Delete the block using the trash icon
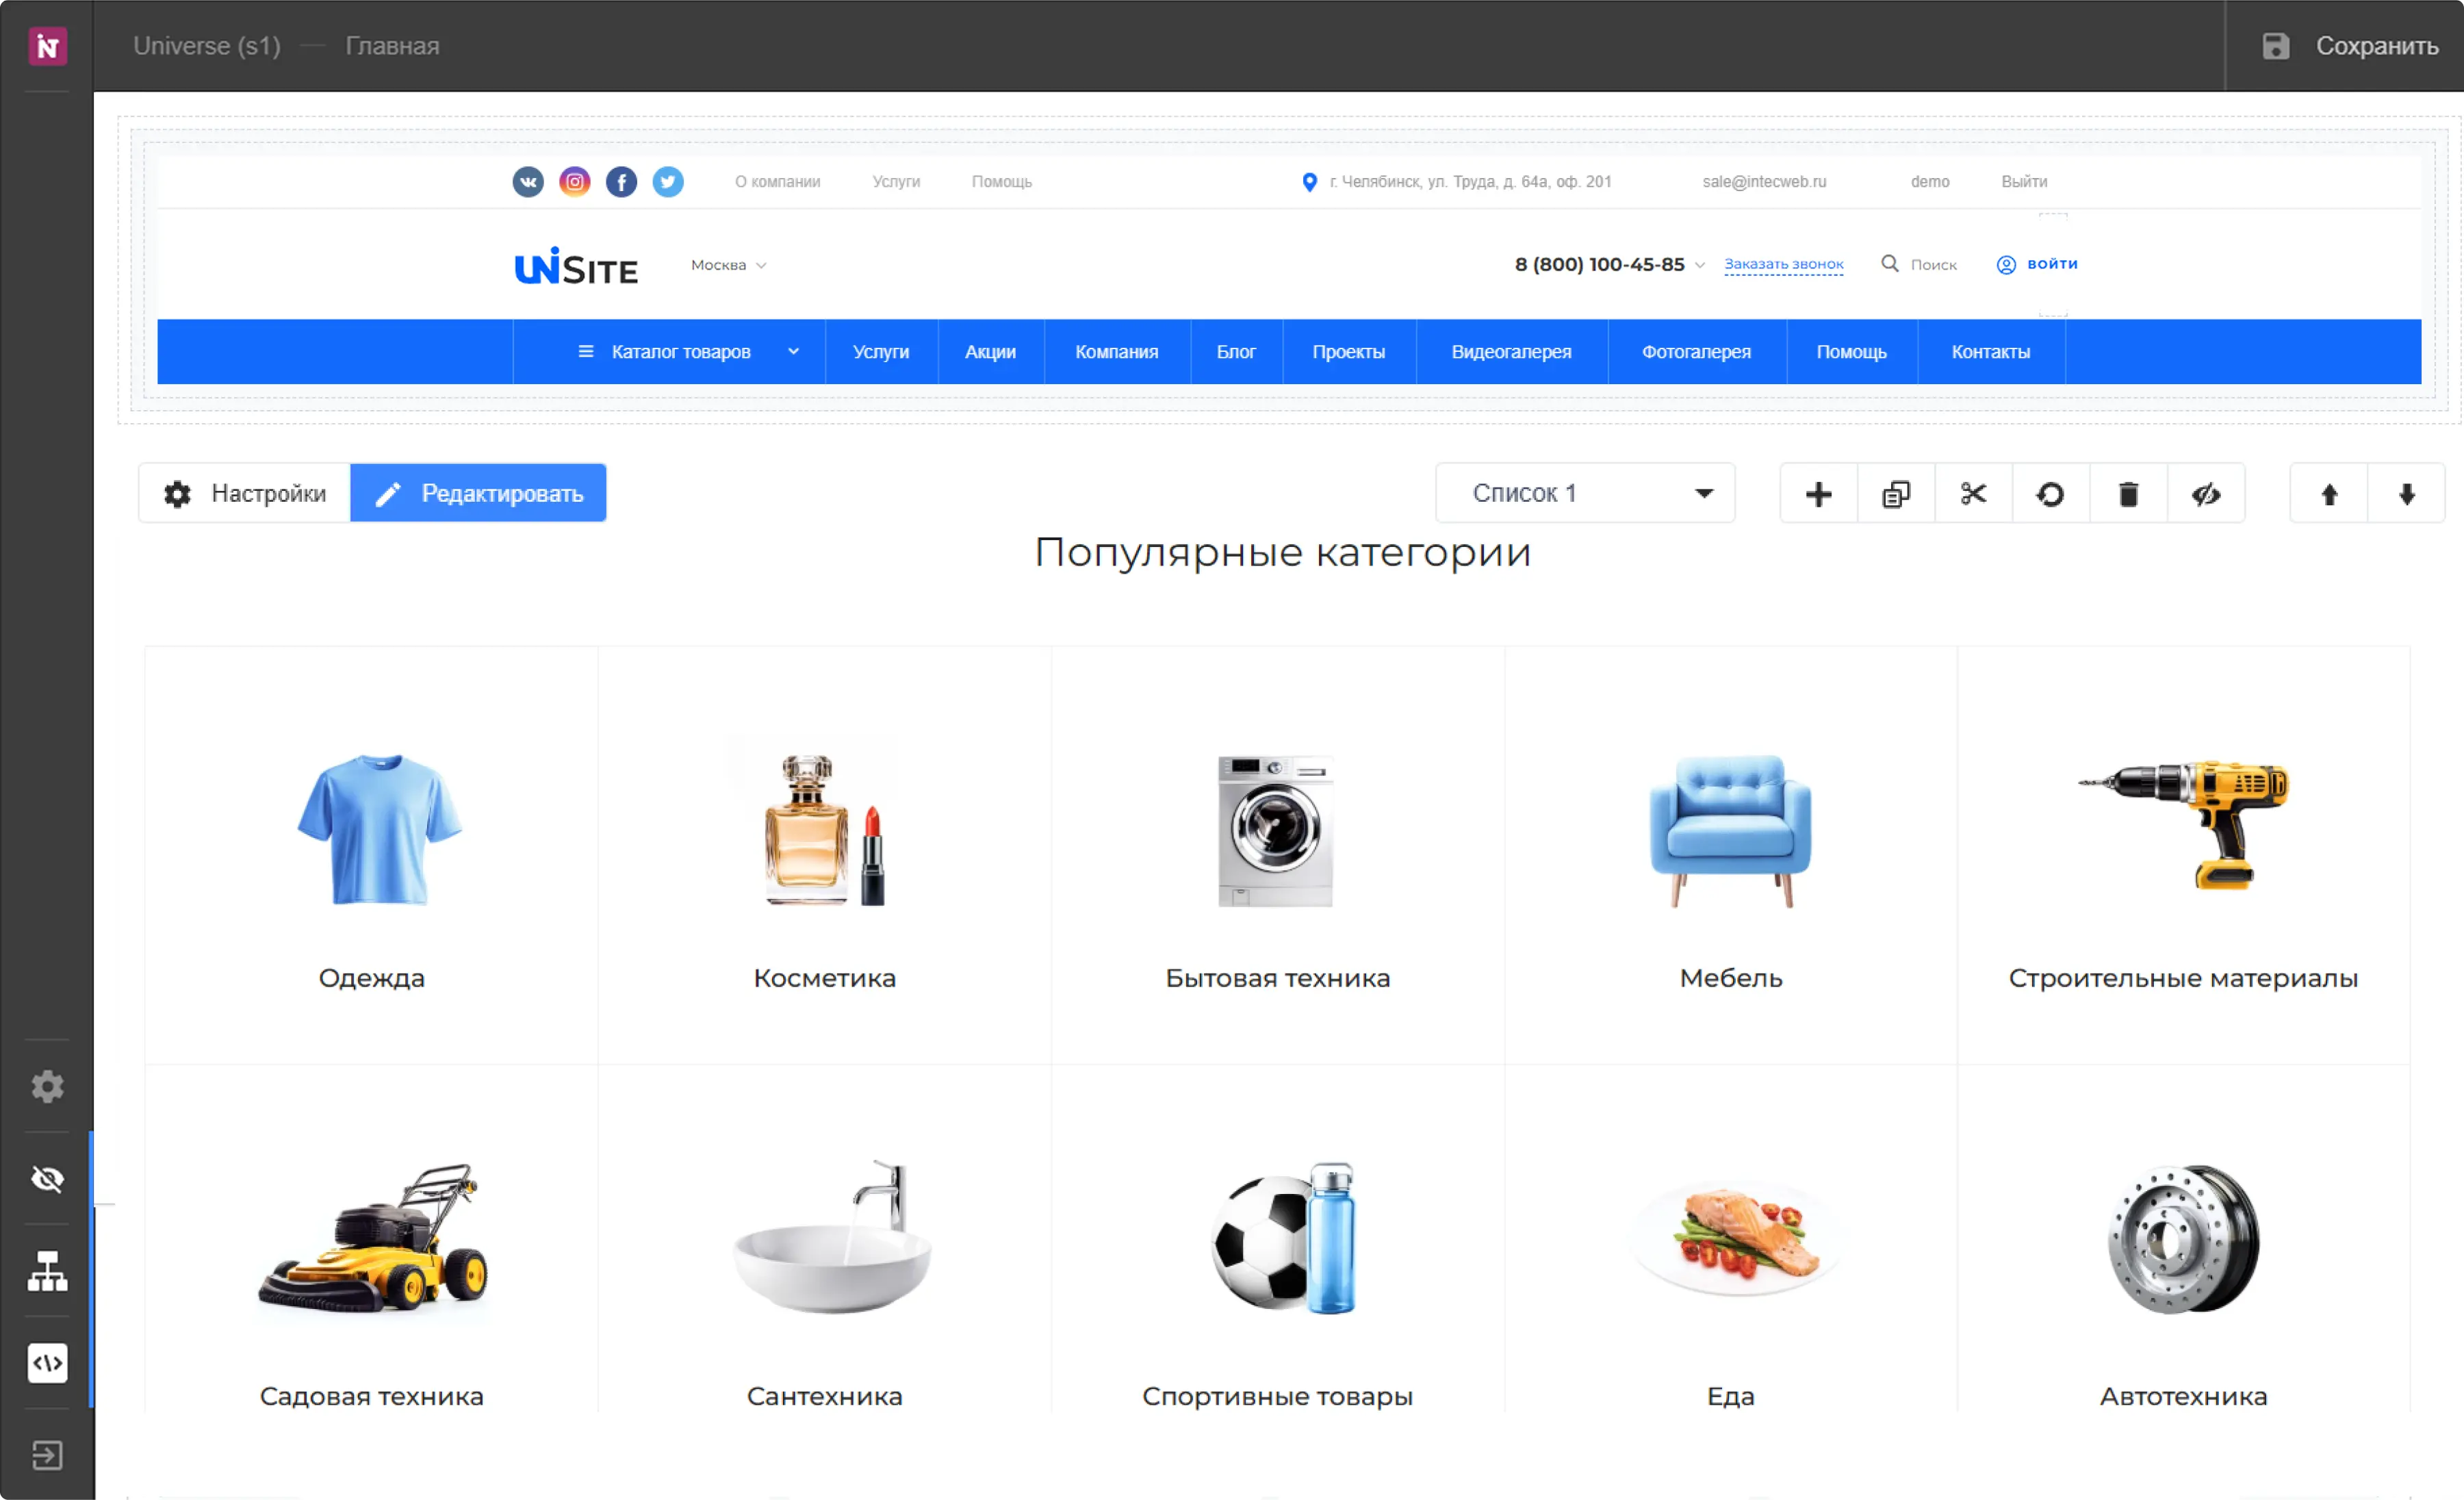The height and width of the screenshot is (1500, 2464). coord(2128,493)
